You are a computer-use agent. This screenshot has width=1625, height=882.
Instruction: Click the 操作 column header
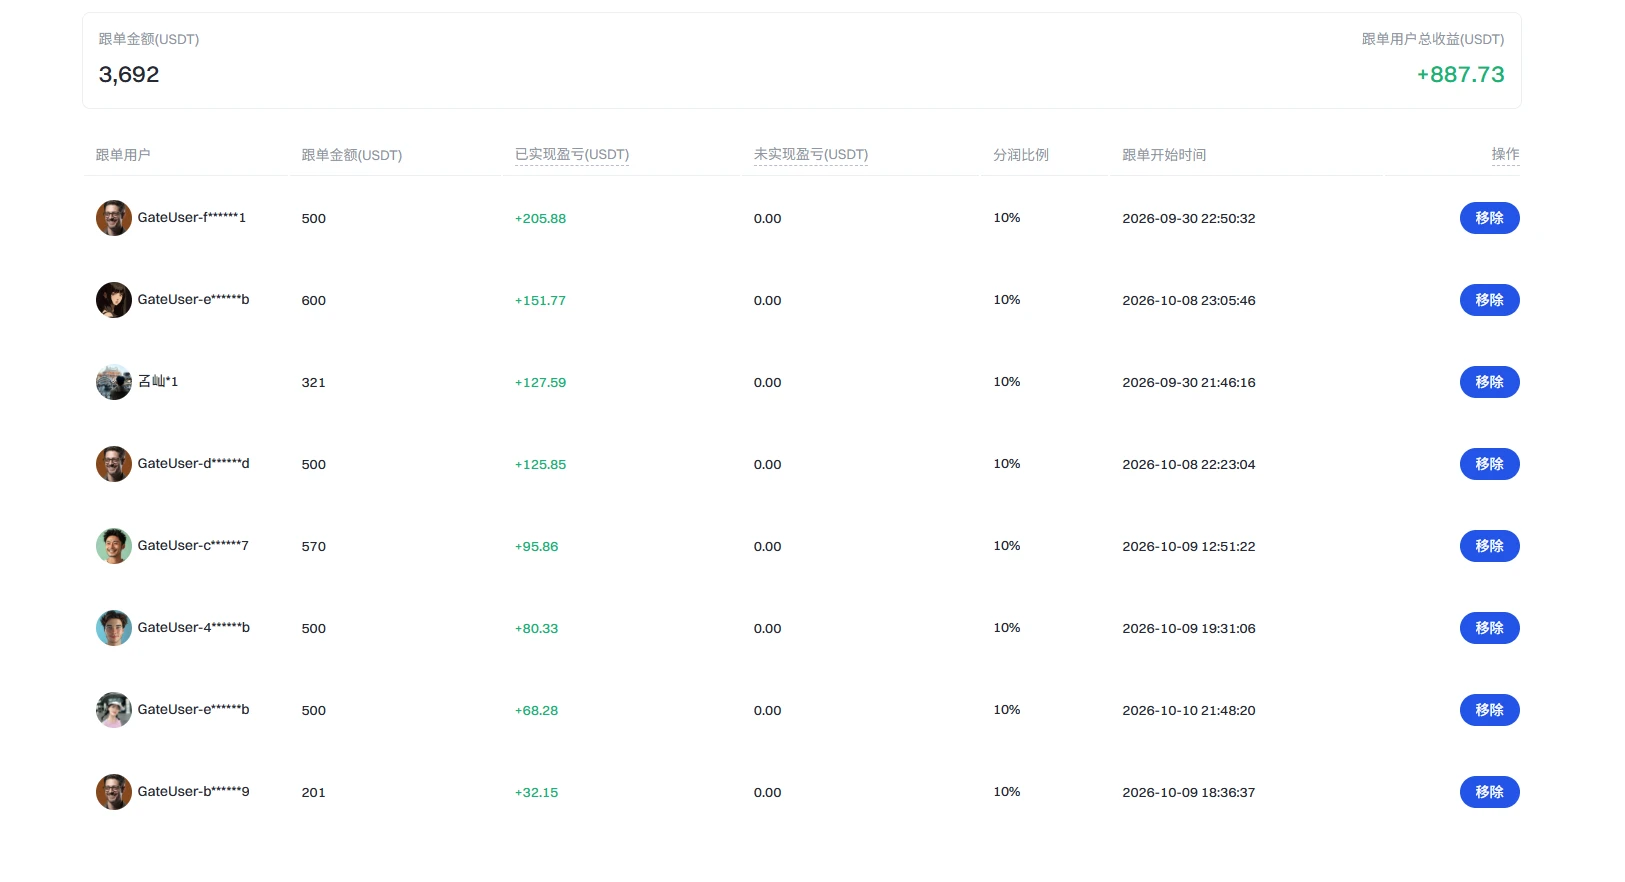[x=1505, y=154]
